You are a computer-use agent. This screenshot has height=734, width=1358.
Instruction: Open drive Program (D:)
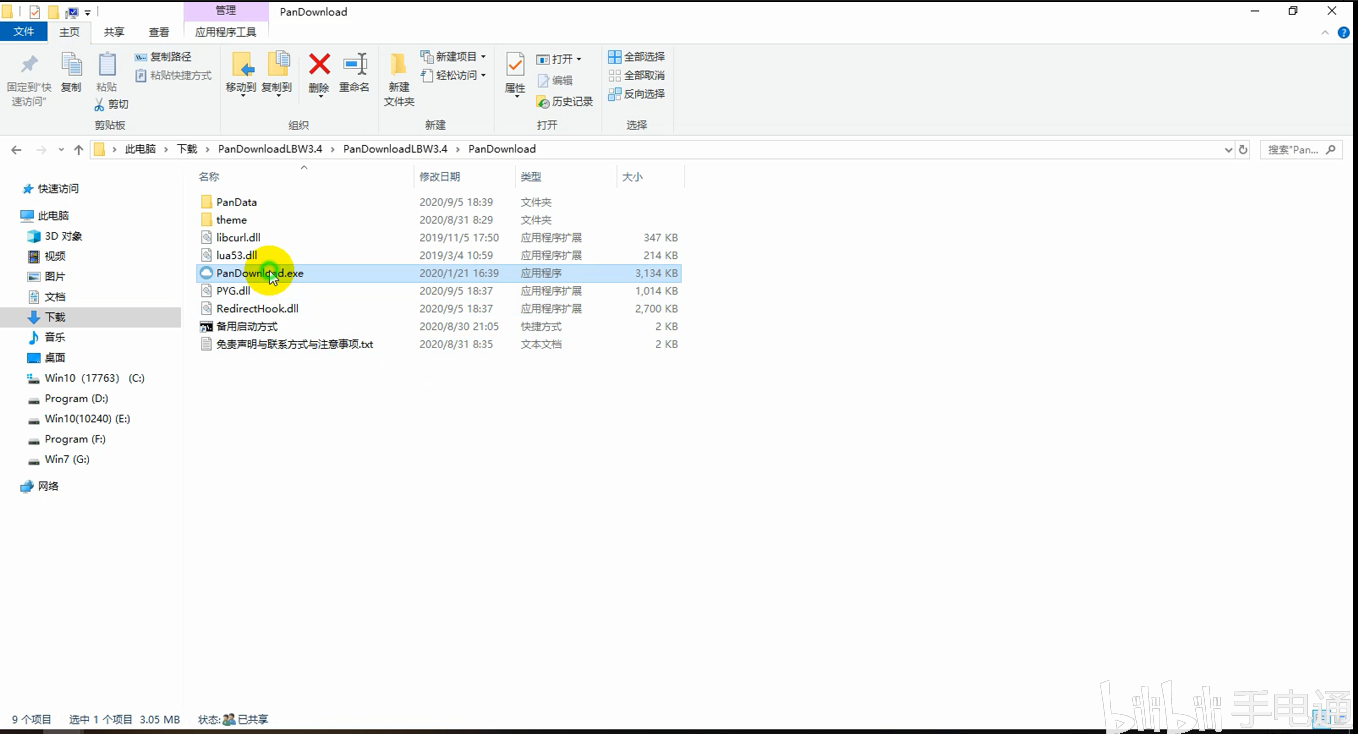[x=76, y=398]
